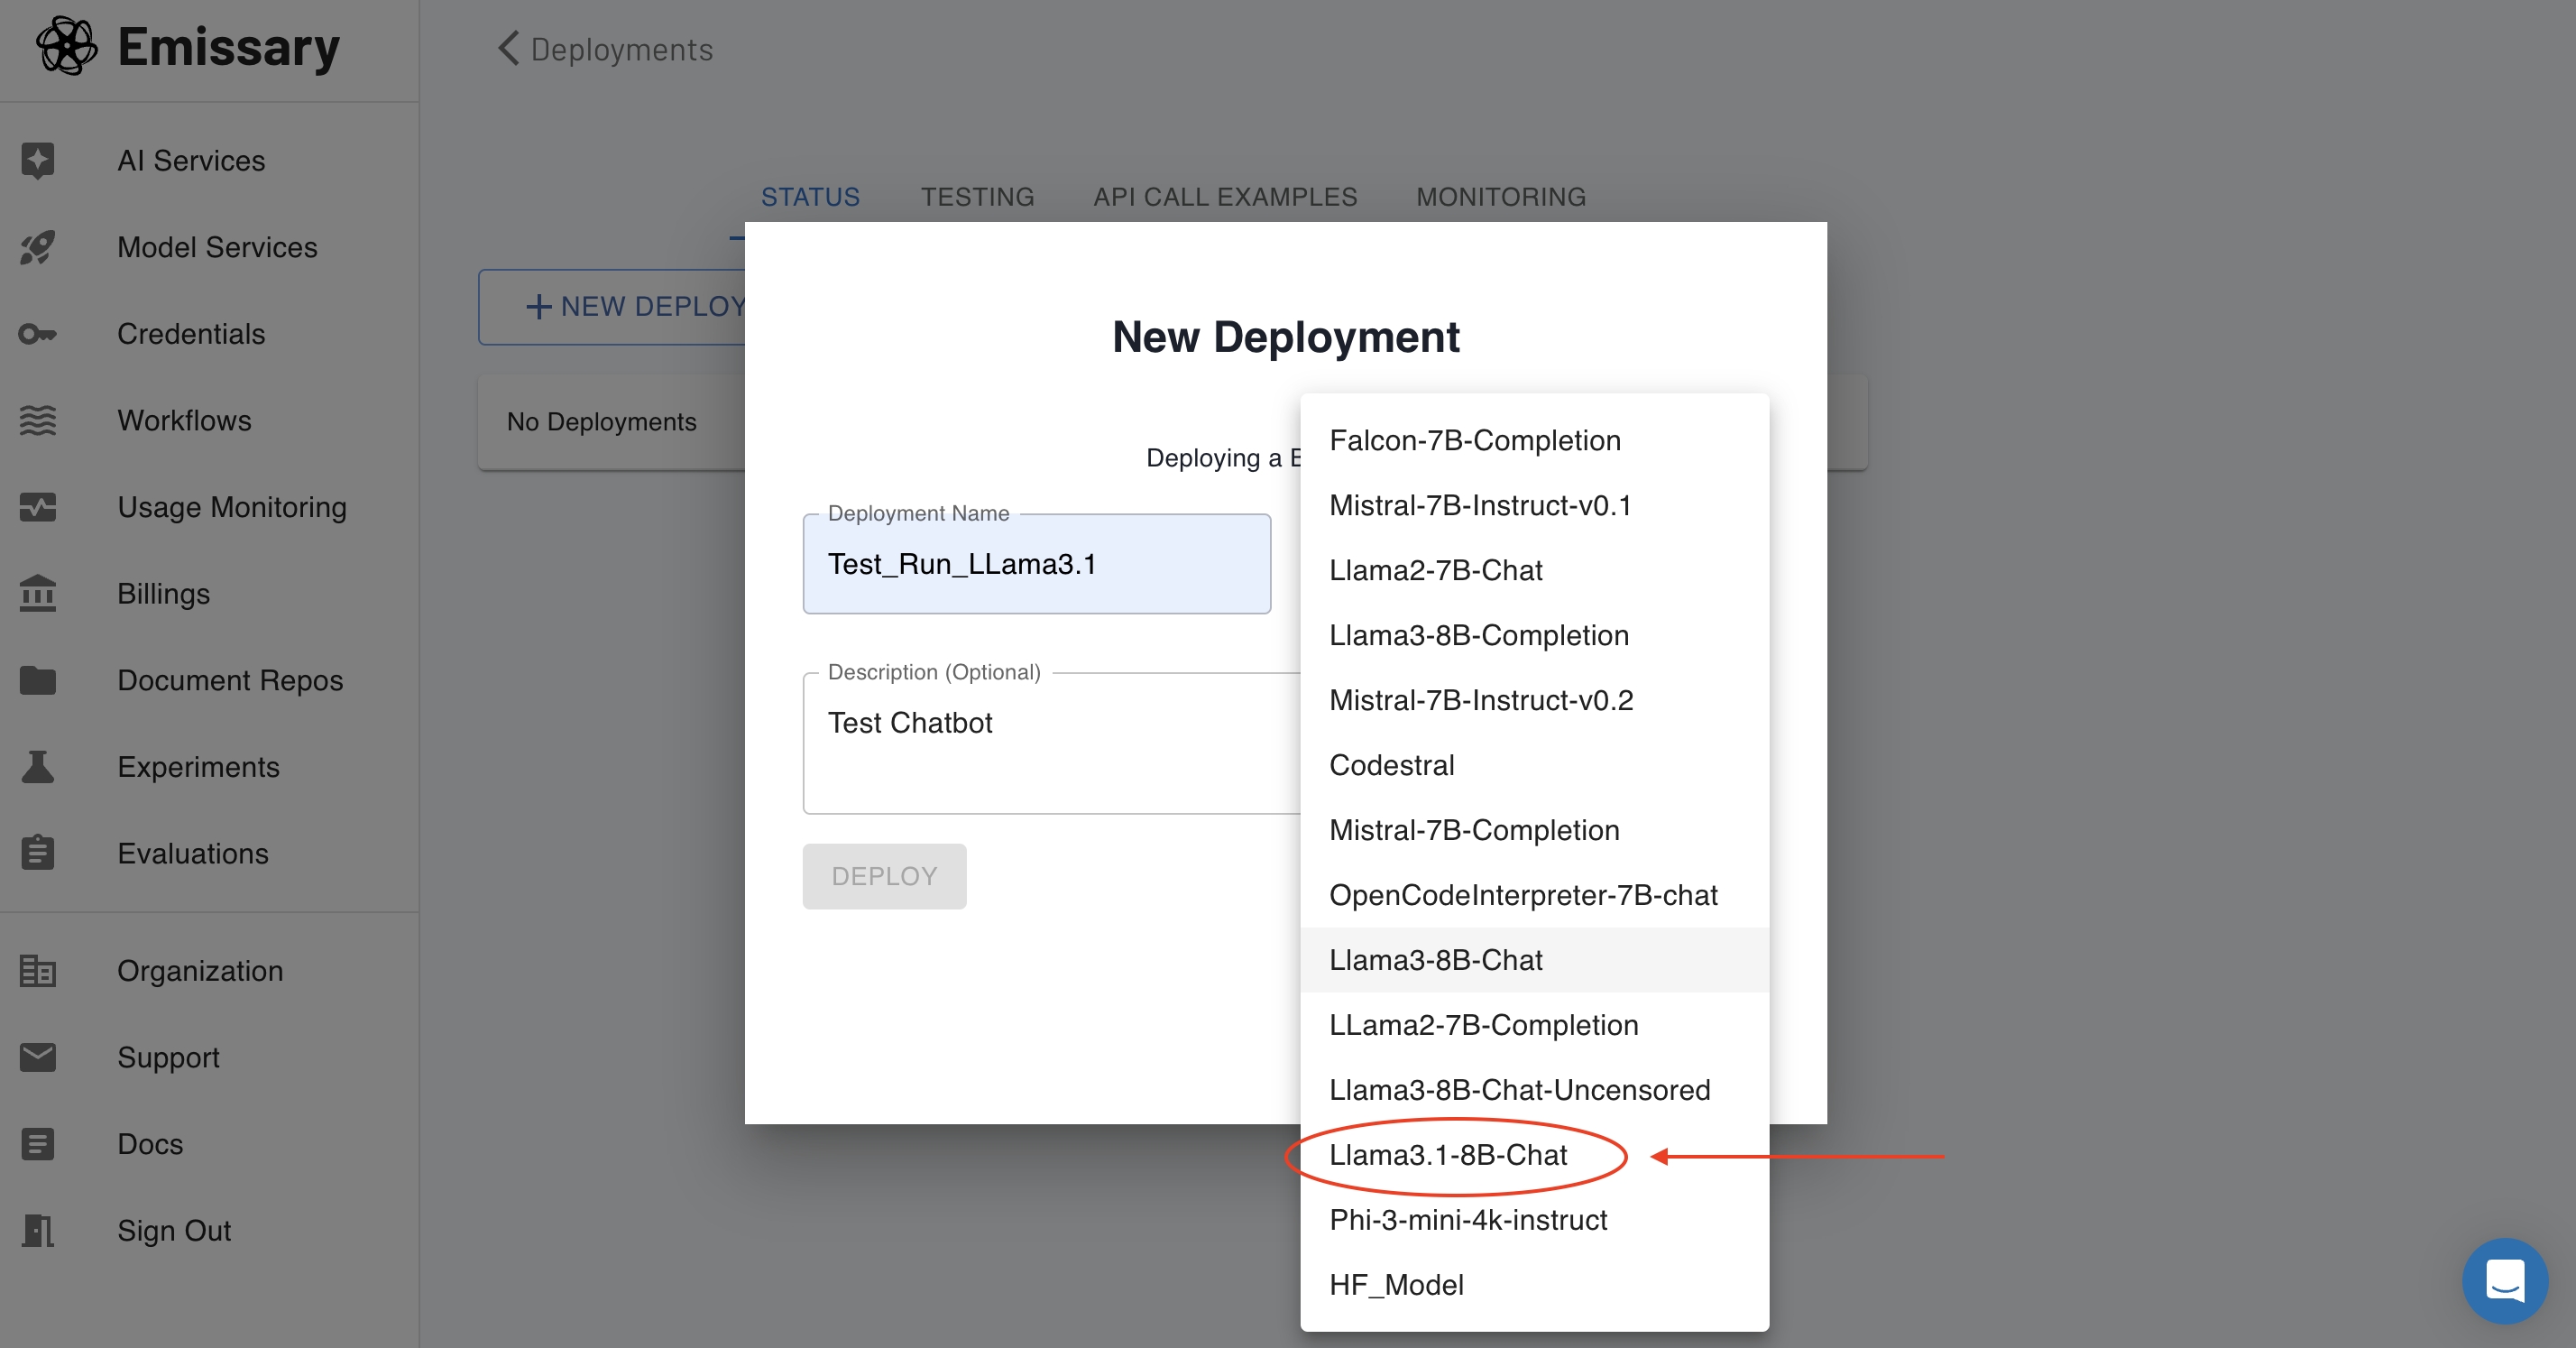This screenshot has width=2576, height=1348.
Task: Click the Organization building icon
Action: pyautogui.click(x=38, y=970)
